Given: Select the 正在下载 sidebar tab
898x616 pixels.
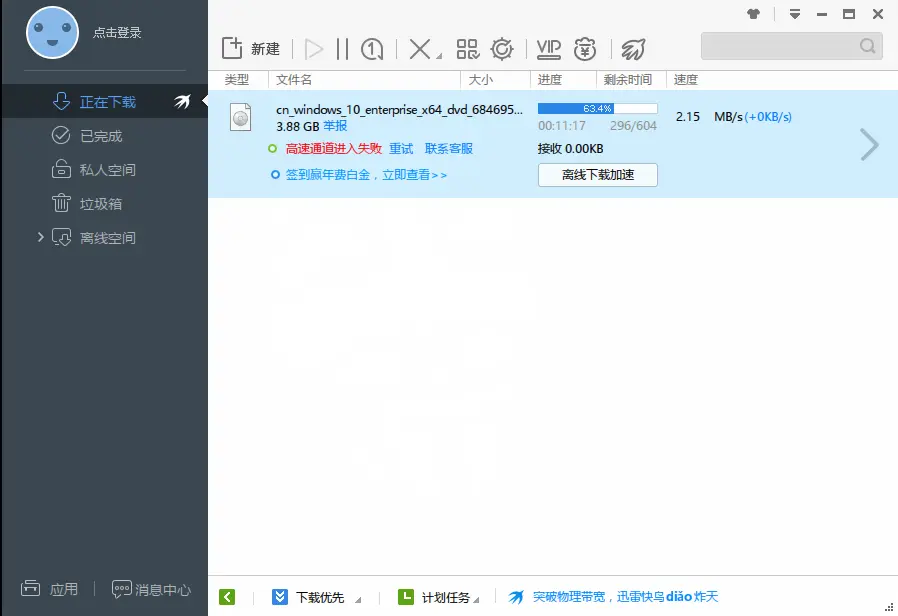Looking at the screenshot, I should [x=105, y=102].
